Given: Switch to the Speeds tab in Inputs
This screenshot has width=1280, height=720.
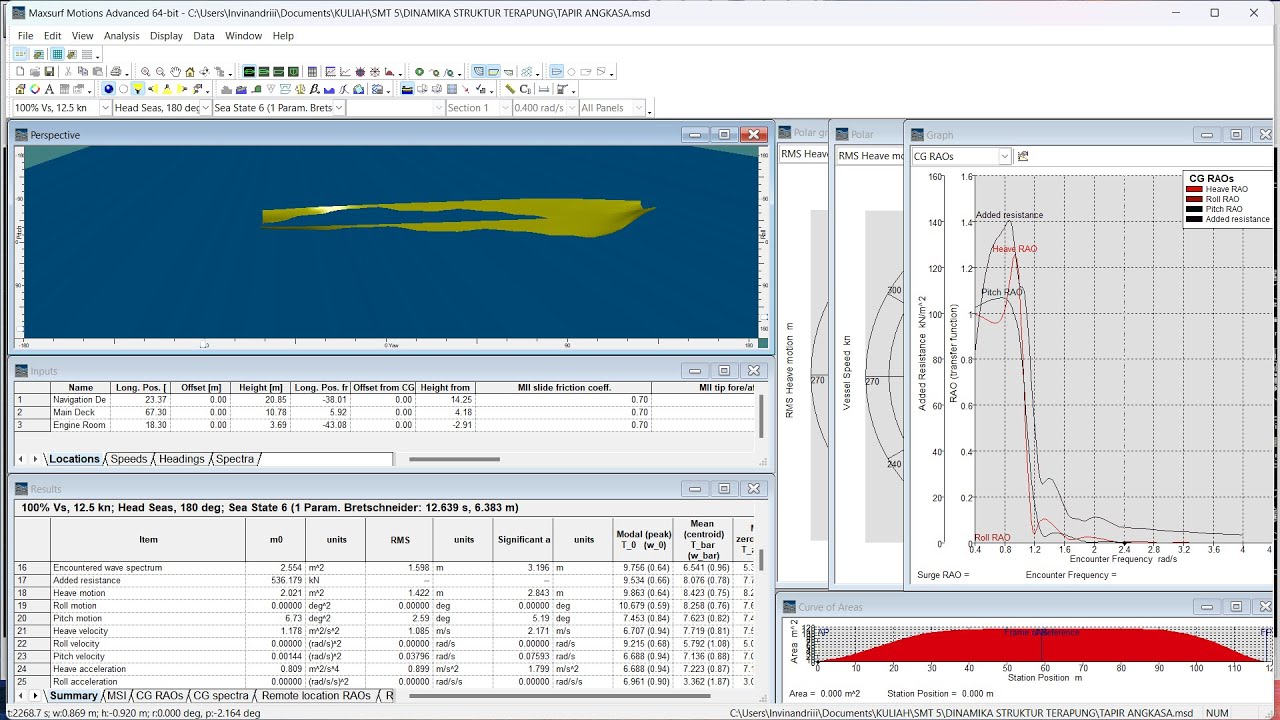Looking at the screenshot, I should pyautogui.click(x=128, y=459).
